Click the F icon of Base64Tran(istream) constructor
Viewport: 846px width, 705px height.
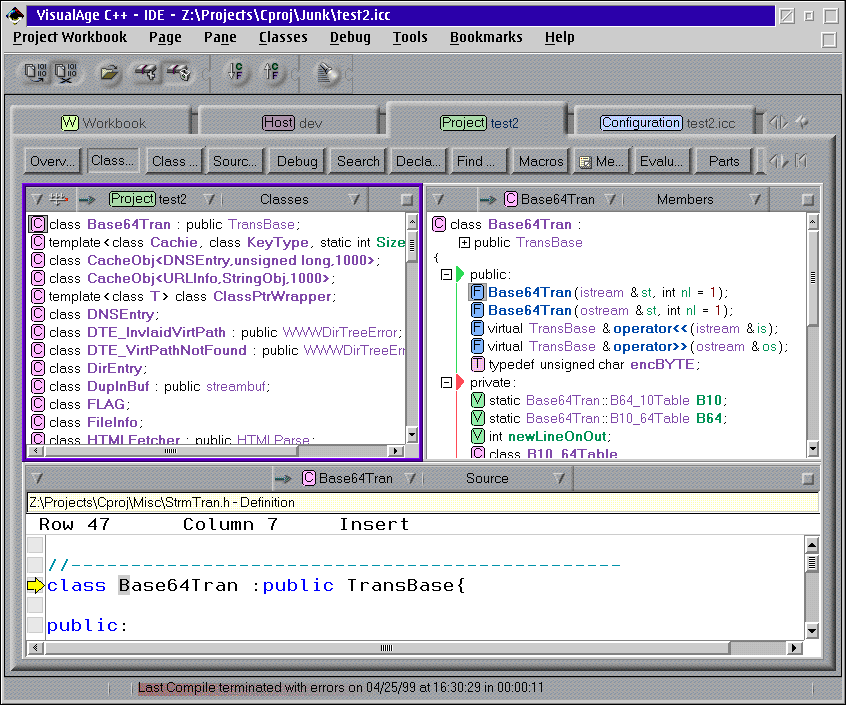(x=477, y=292)
